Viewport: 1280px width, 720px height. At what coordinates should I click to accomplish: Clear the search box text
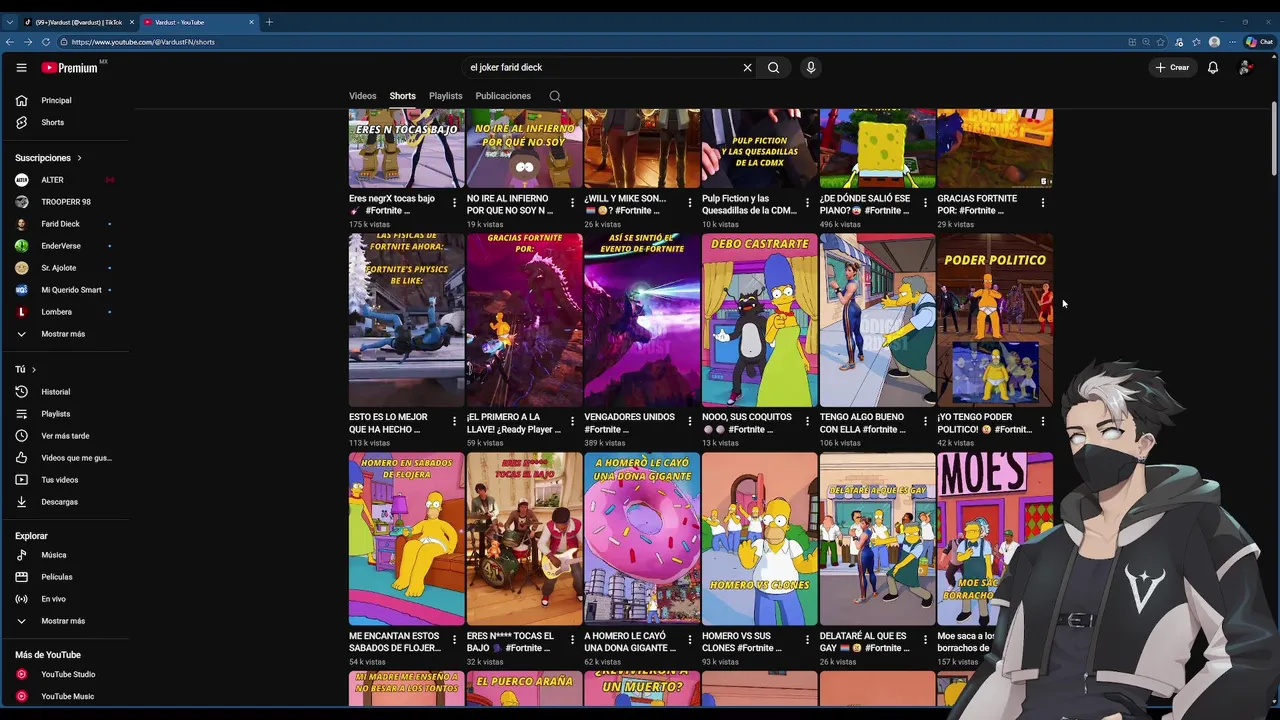[x=747, y=67]
